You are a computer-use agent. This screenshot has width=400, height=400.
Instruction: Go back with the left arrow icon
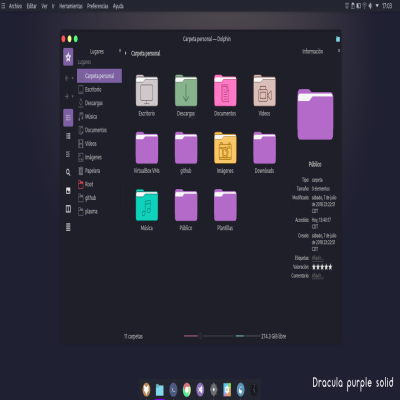click(x=67, y=78)
